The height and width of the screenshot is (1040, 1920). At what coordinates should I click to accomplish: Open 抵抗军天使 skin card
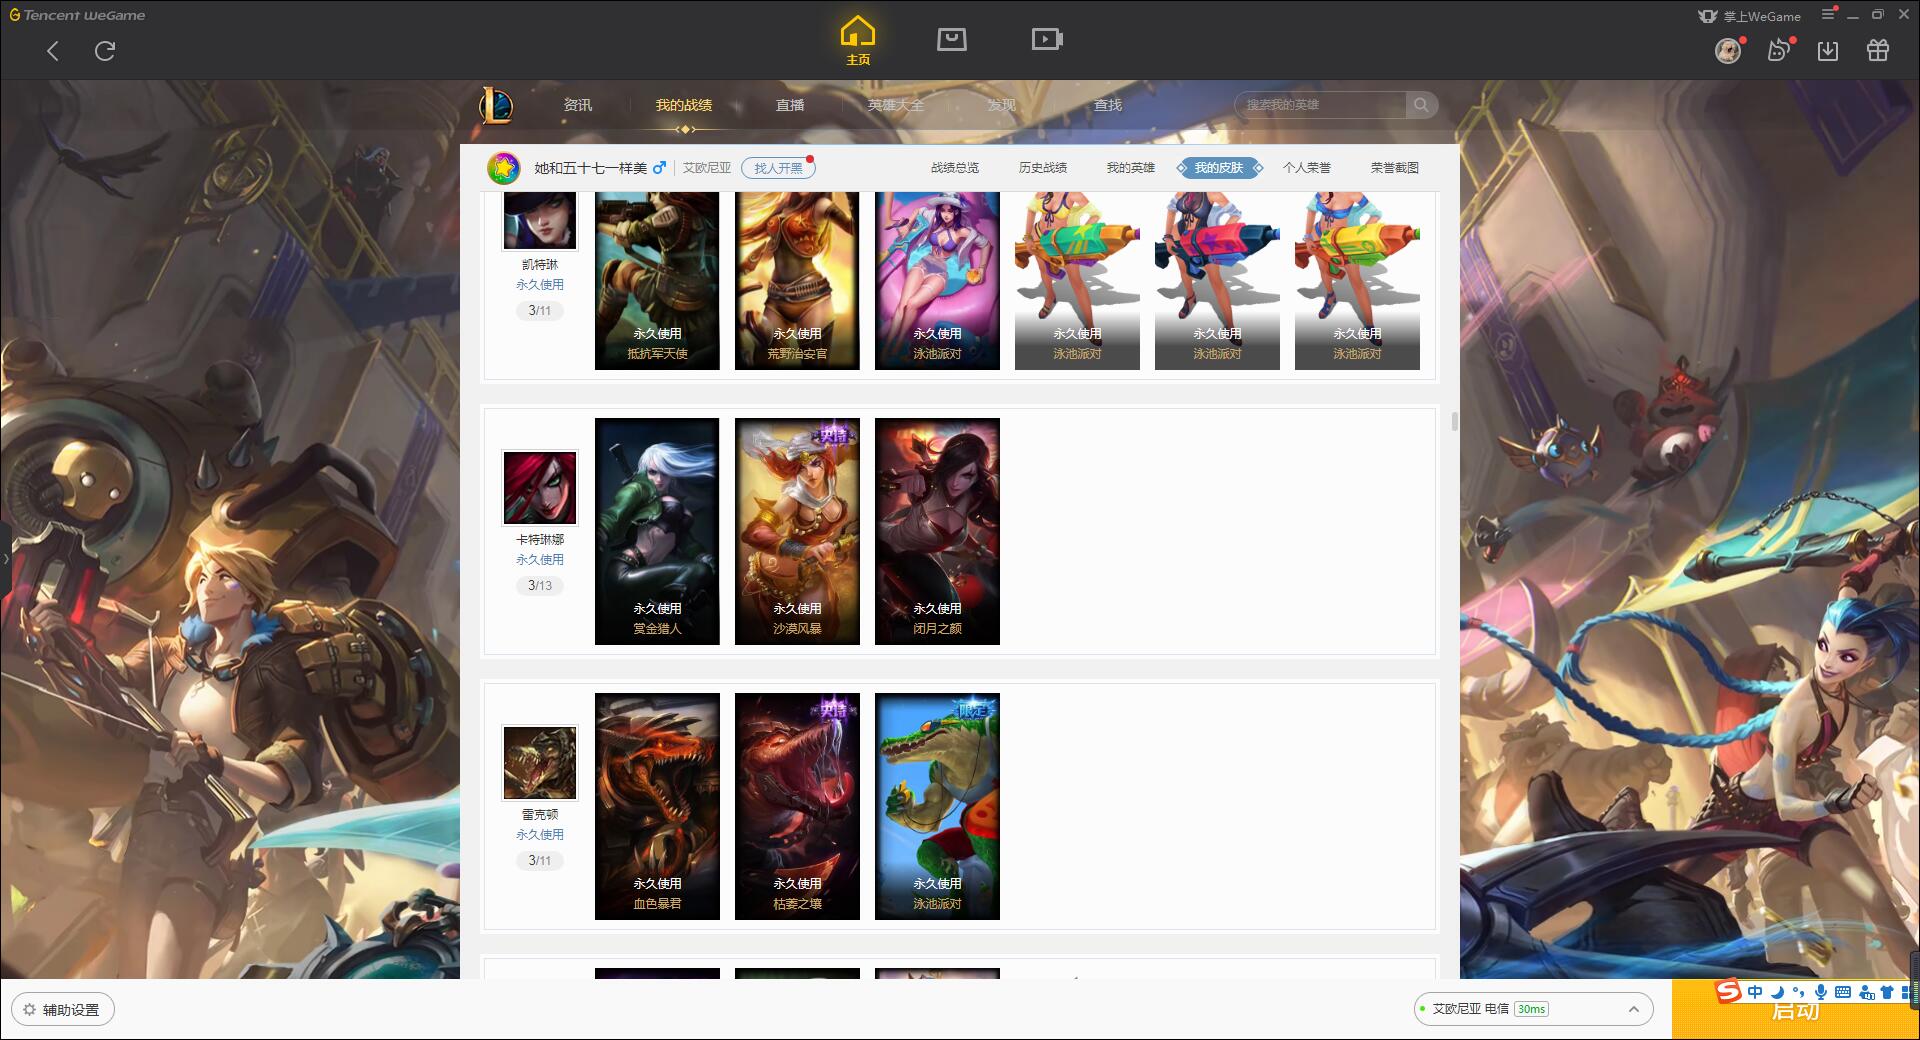pyautogui.click(x=657, y=281)
